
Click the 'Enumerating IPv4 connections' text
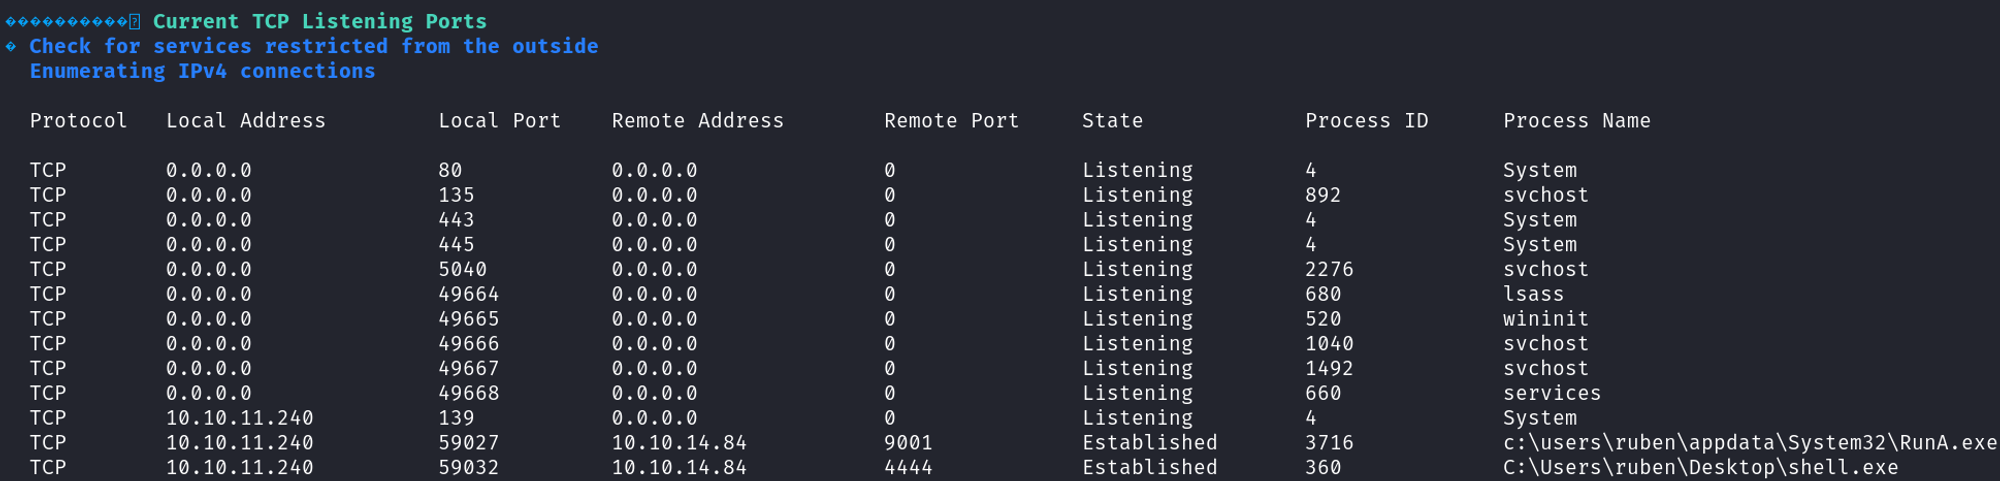[x=202, y=71]
